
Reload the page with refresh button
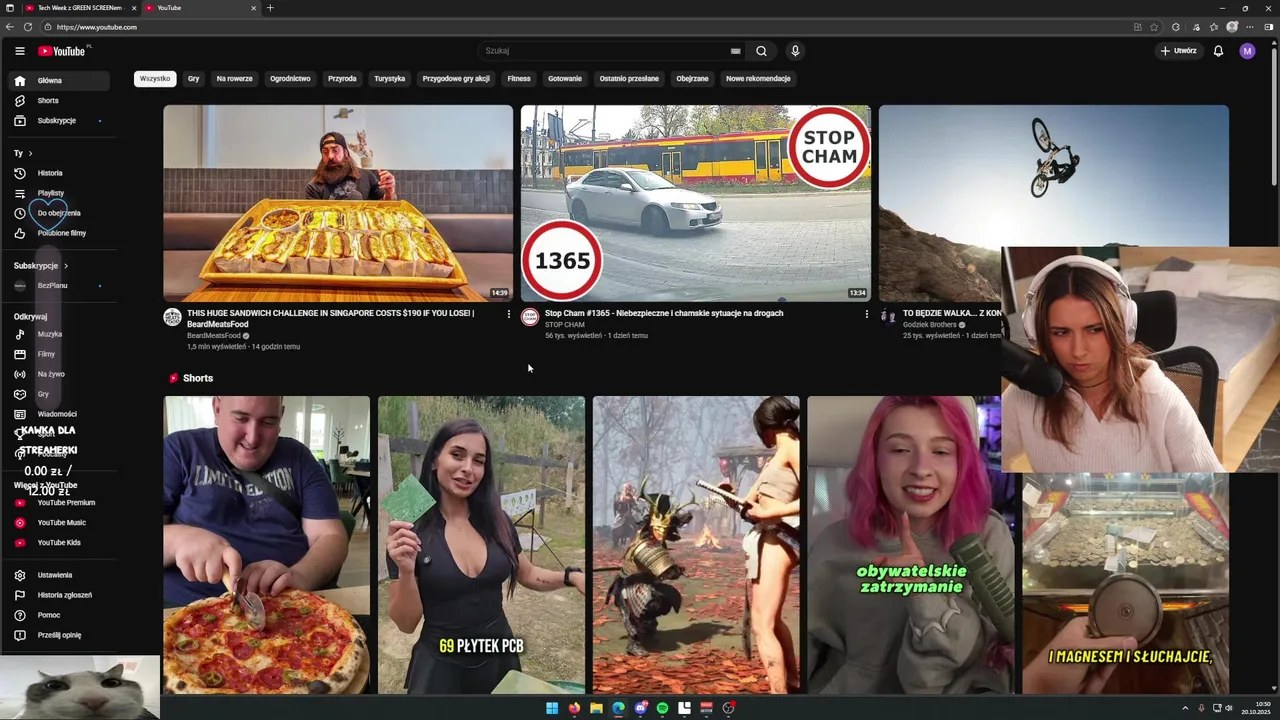tap(27, 27)
